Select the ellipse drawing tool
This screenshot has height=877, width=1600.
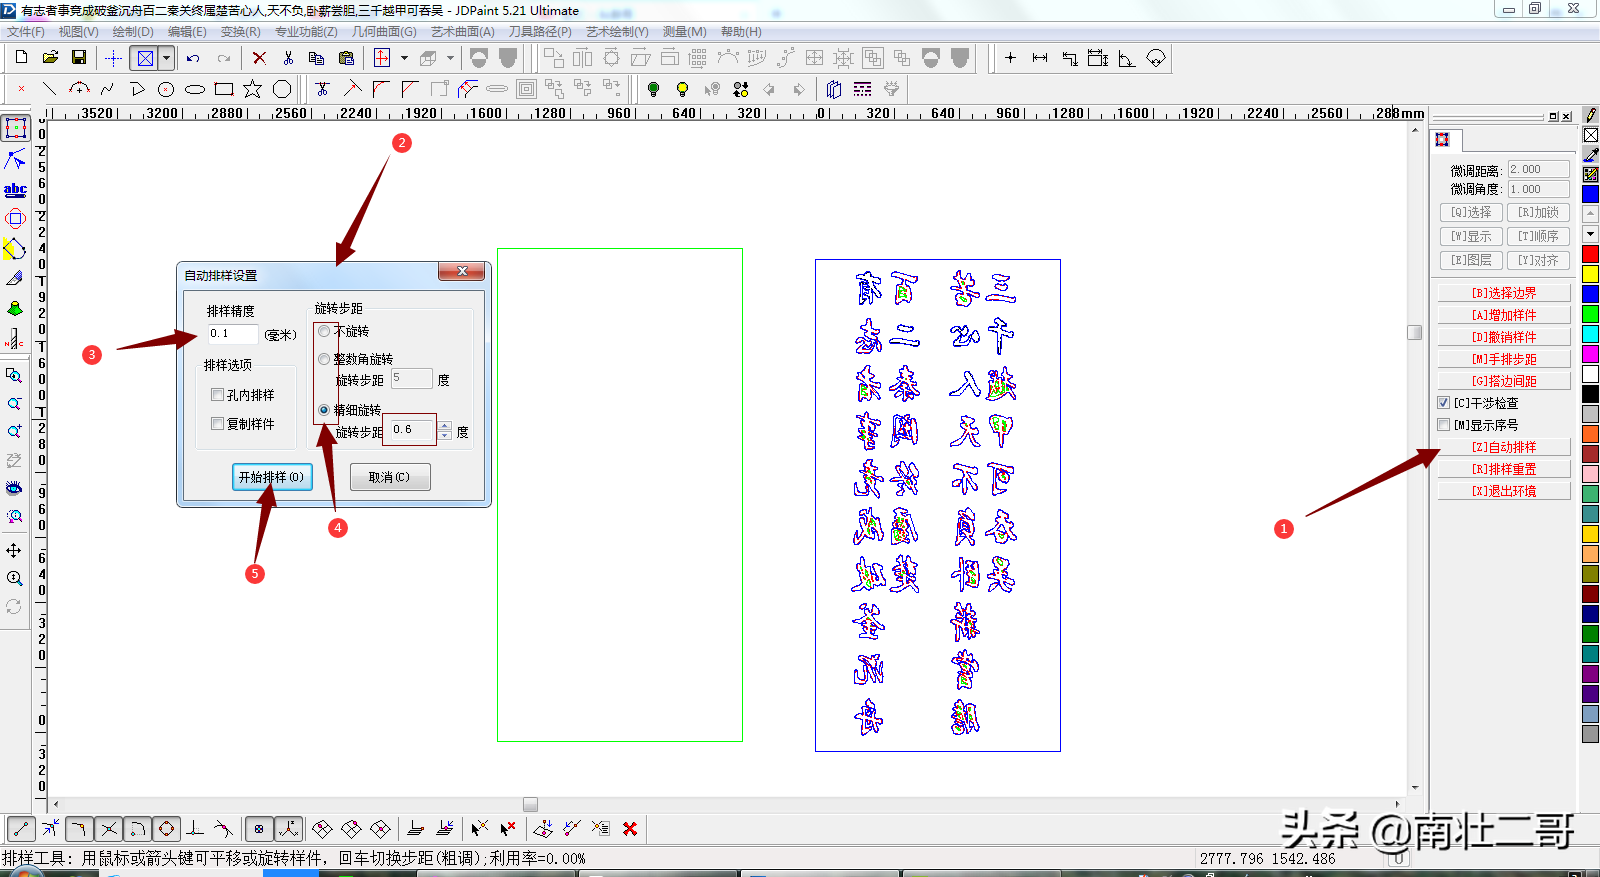pyautogui.click(x=195, y=89)
